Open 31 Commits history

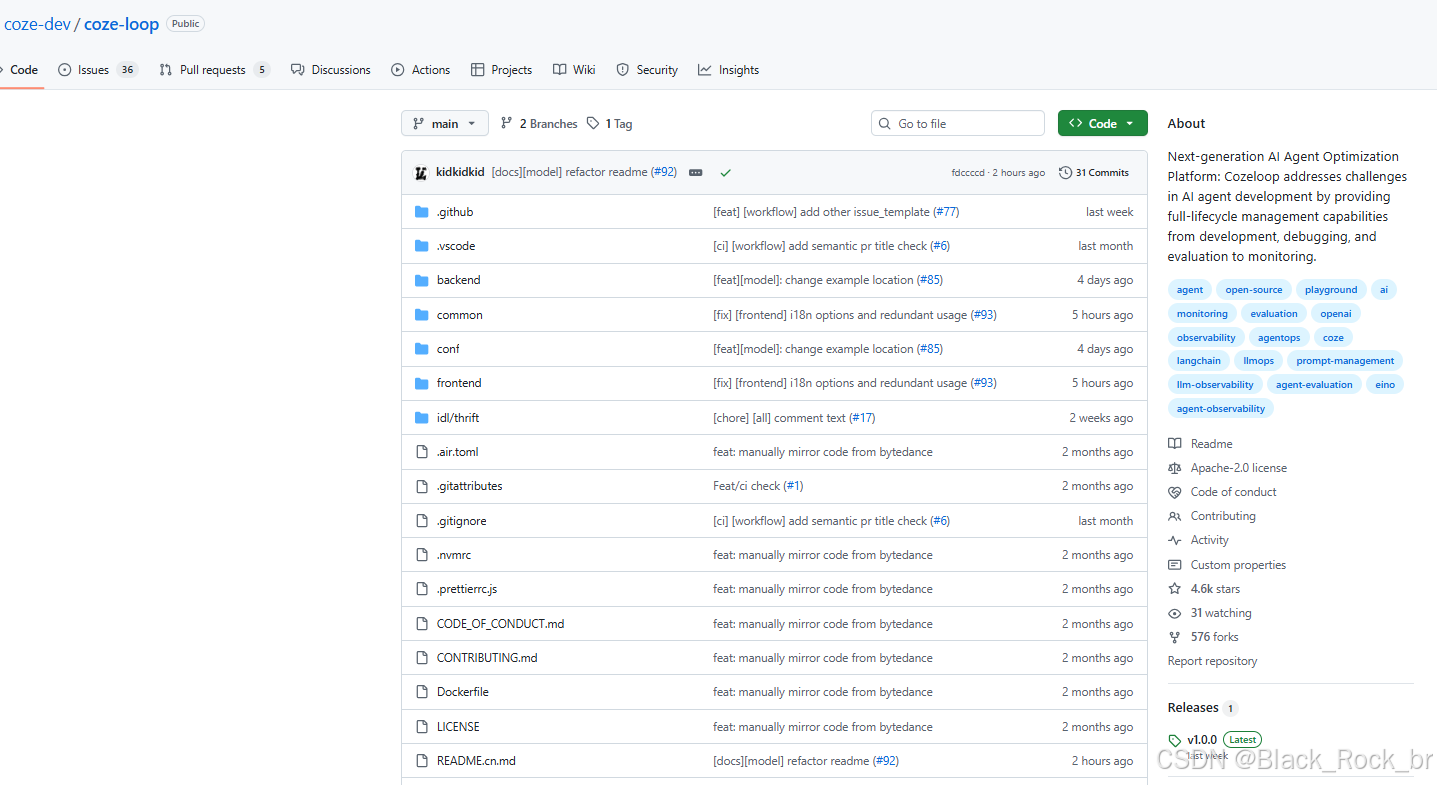click(1094, 173)
